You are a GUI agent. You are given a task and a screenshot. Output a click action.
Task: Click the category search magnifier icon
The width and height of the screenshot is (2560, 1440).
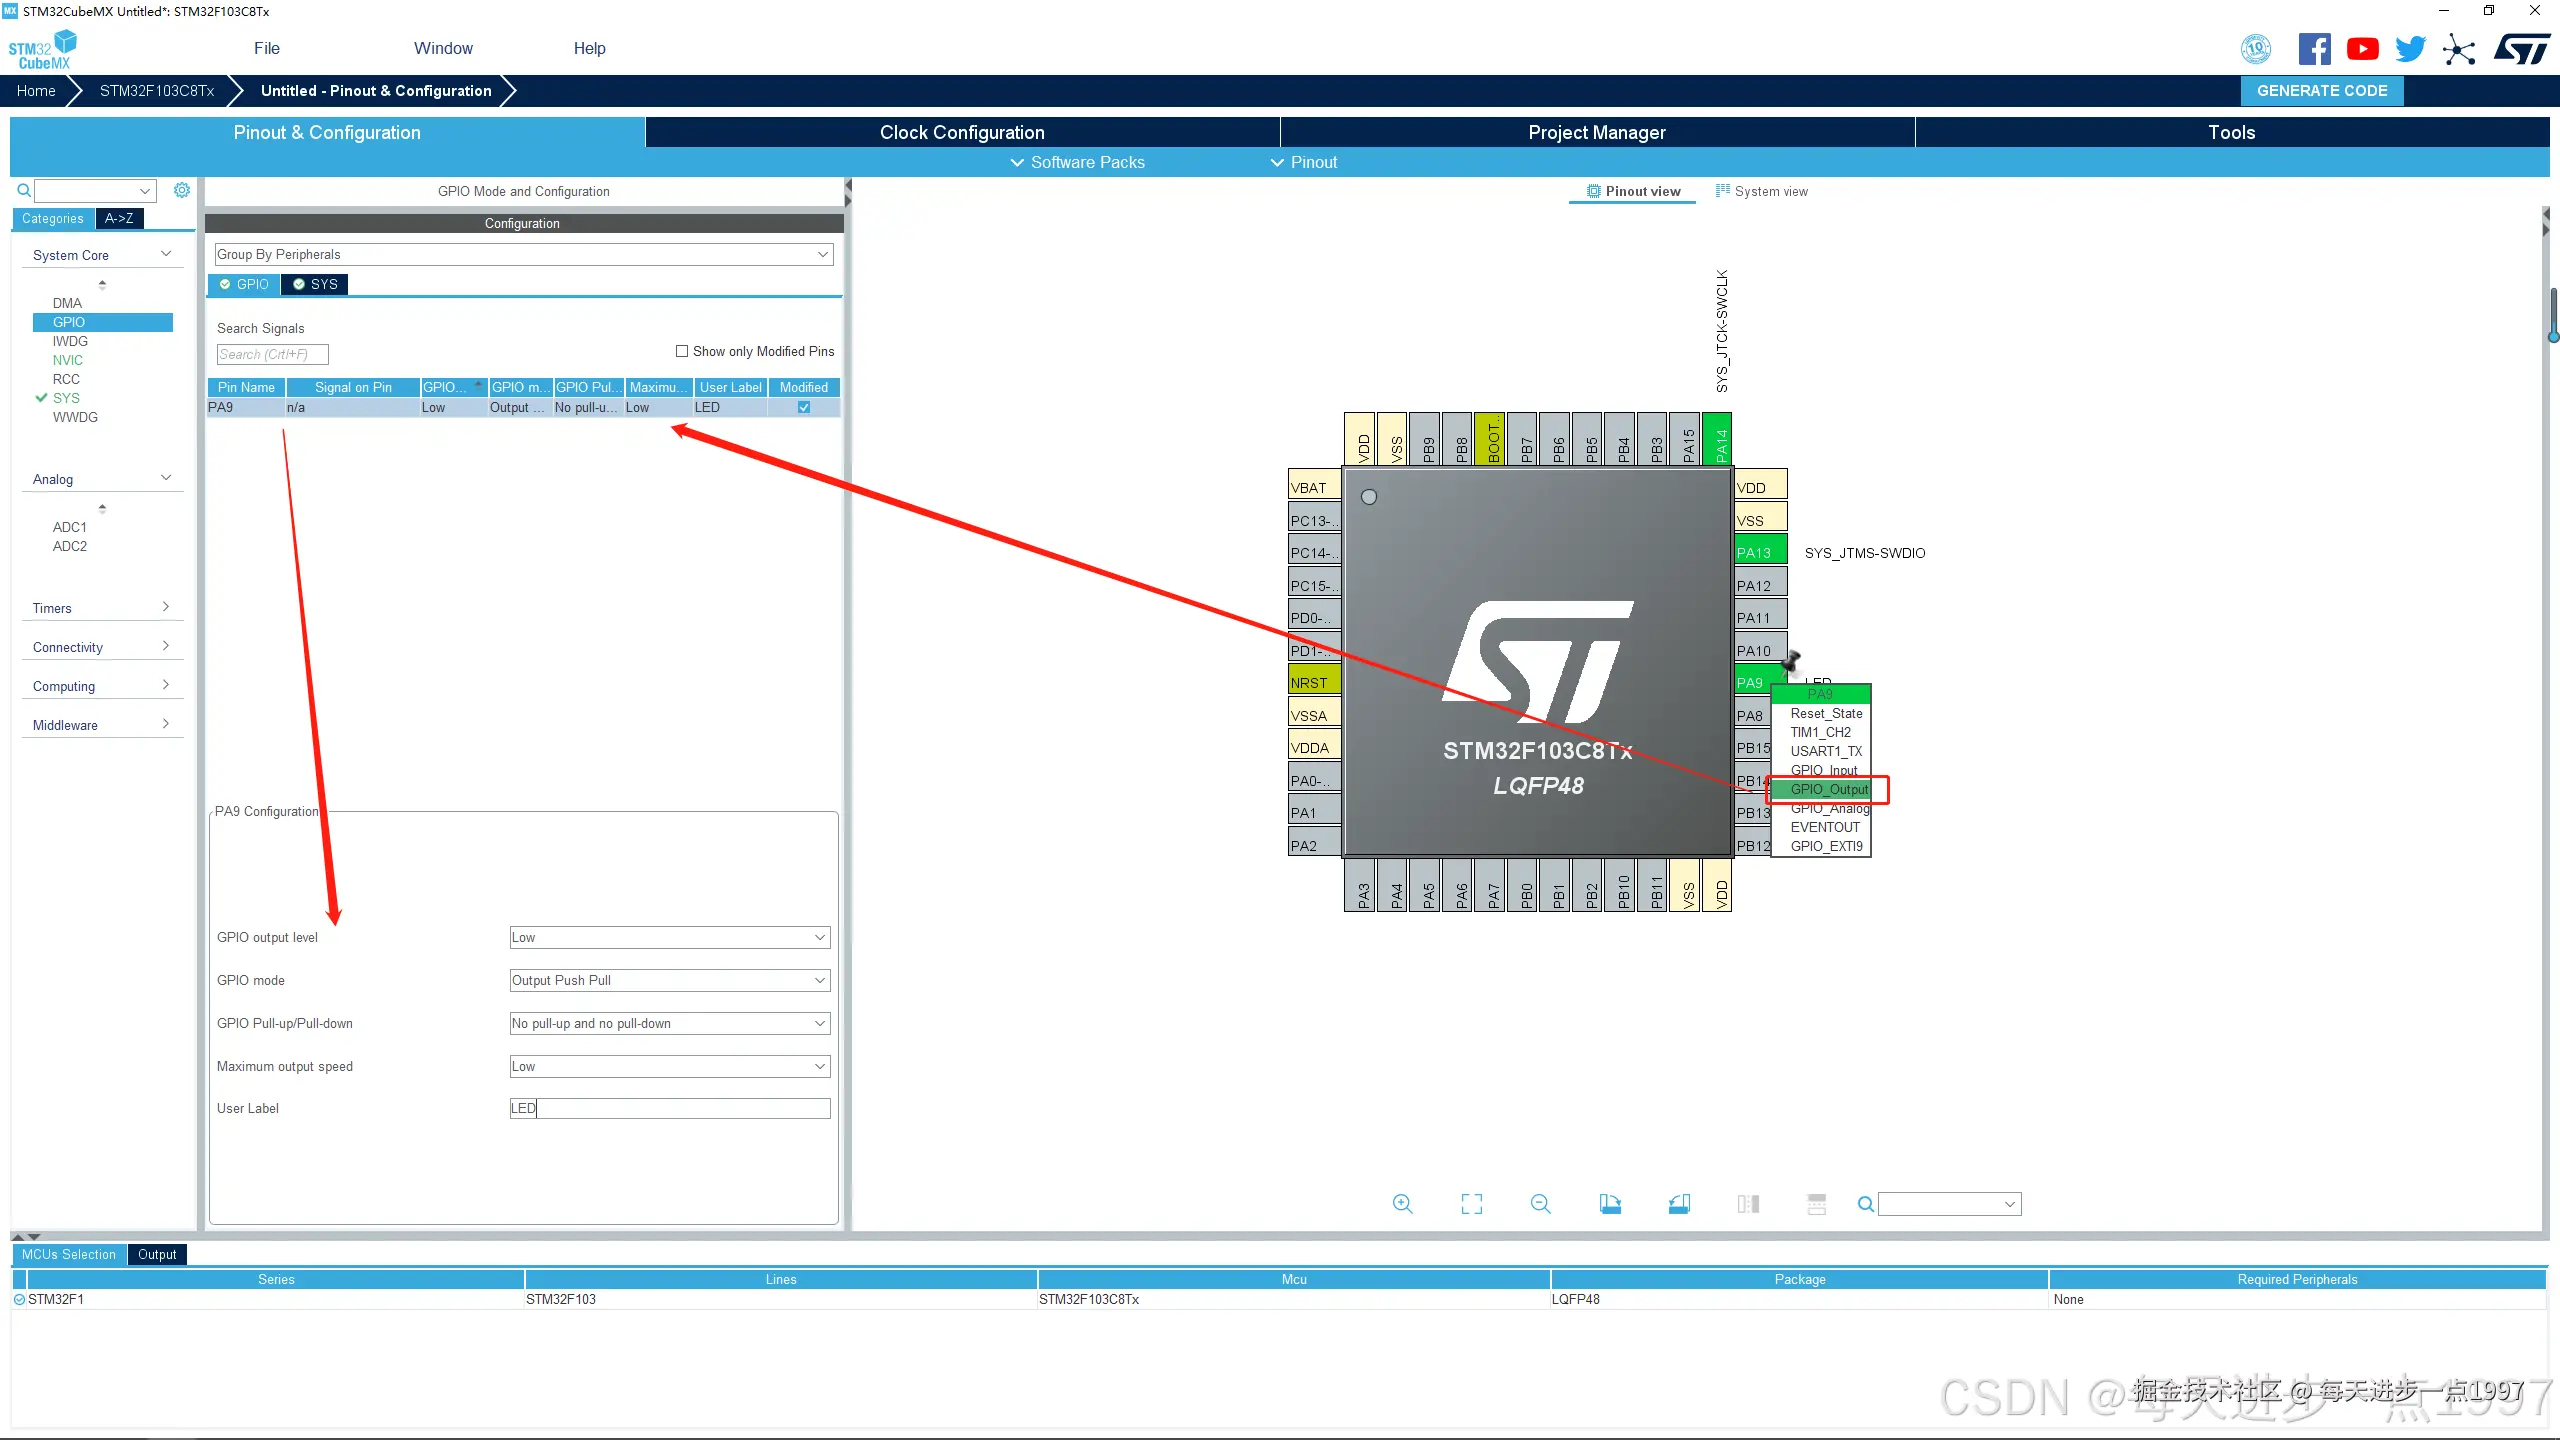click(24, 190)
